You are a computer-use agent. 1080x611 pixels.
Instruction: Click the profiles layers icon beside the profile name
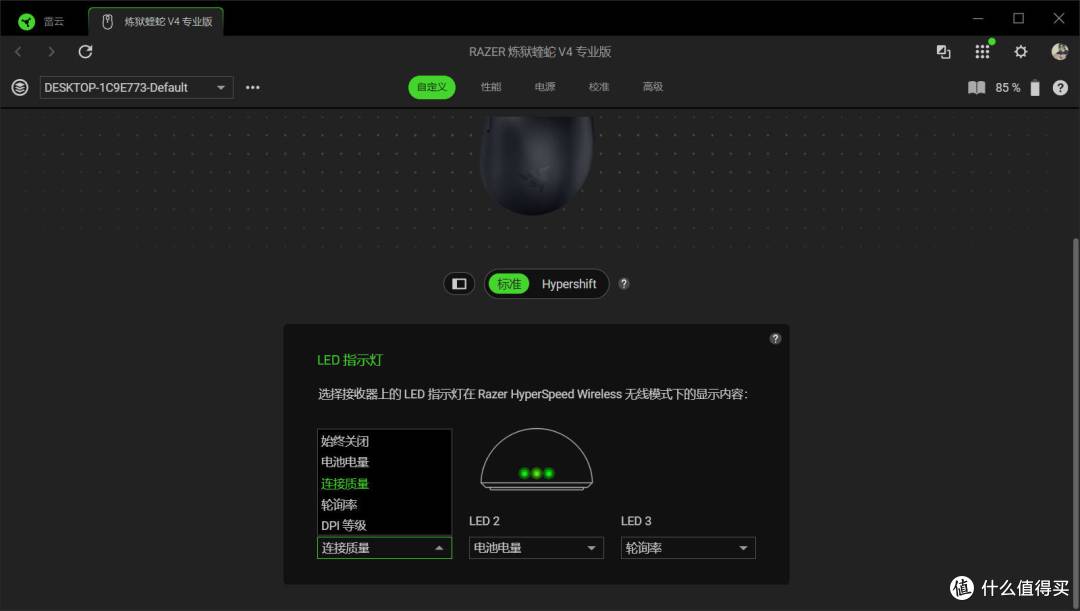pyautogui.click(x=18, y=87)
